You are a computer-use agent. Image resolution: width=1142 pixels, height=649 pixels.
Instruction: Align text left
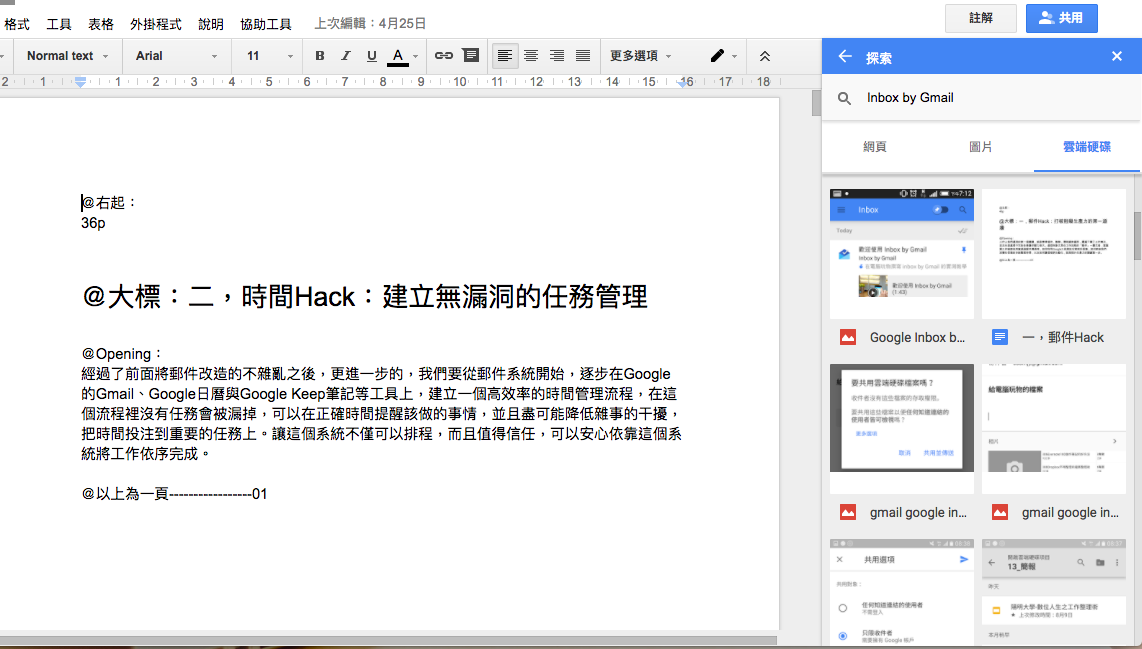coord(505,55)
